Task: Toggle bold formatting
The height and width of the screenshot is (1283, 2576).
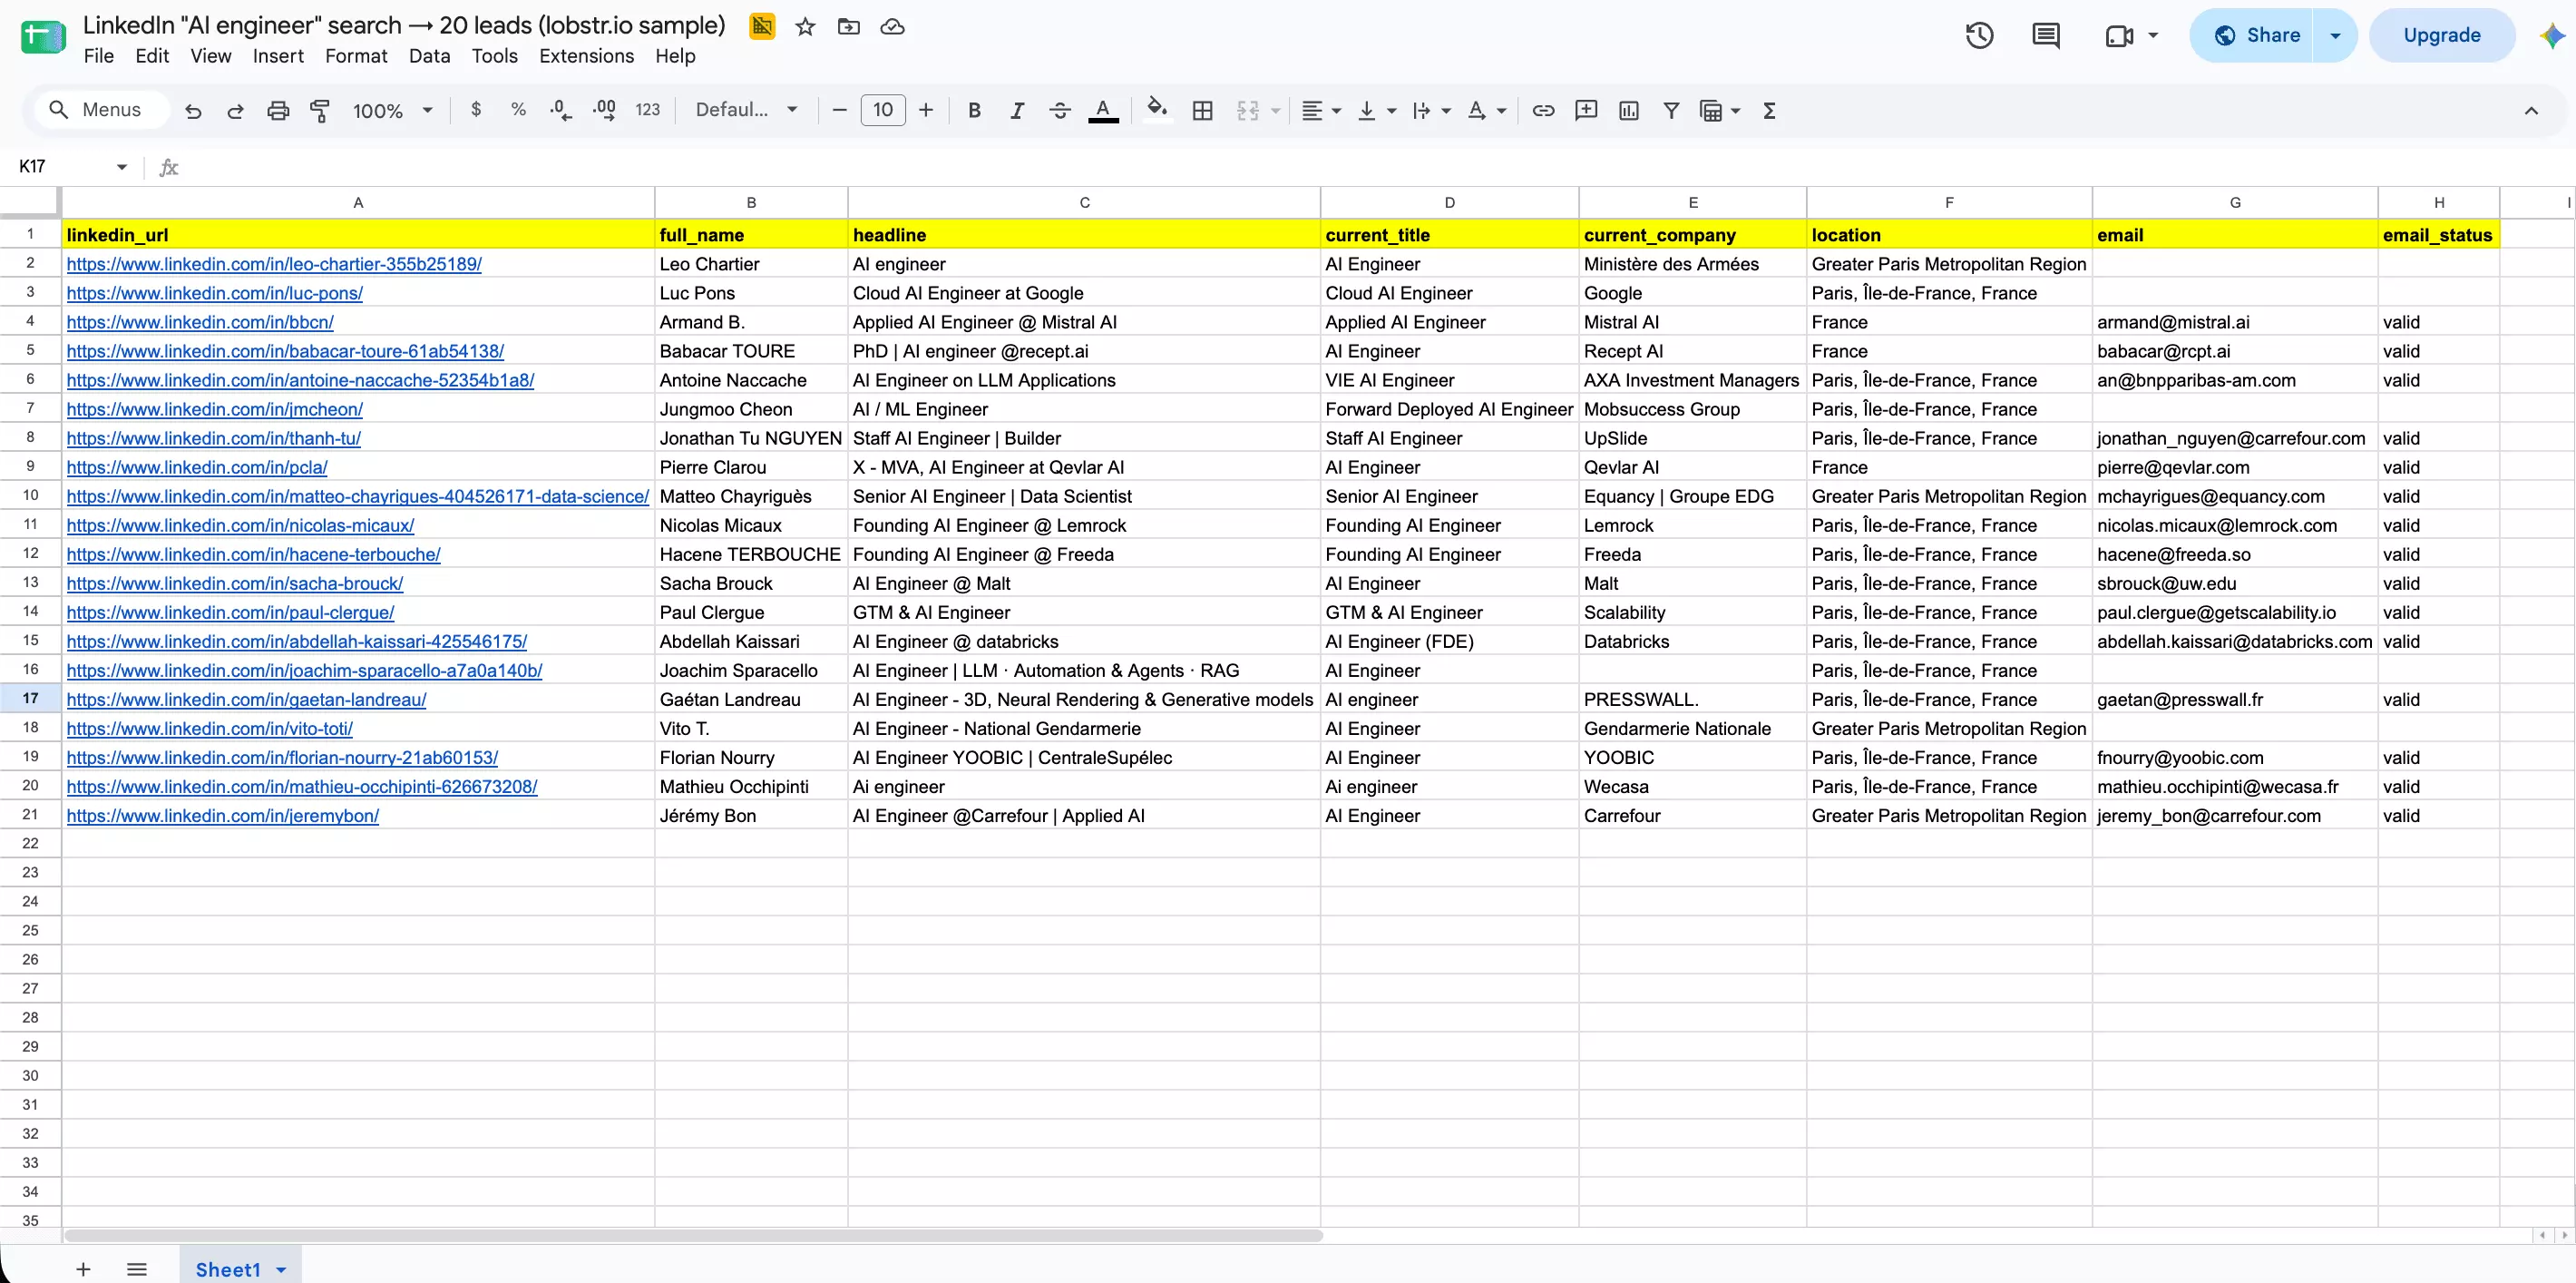Action: [x=974, y=111]
